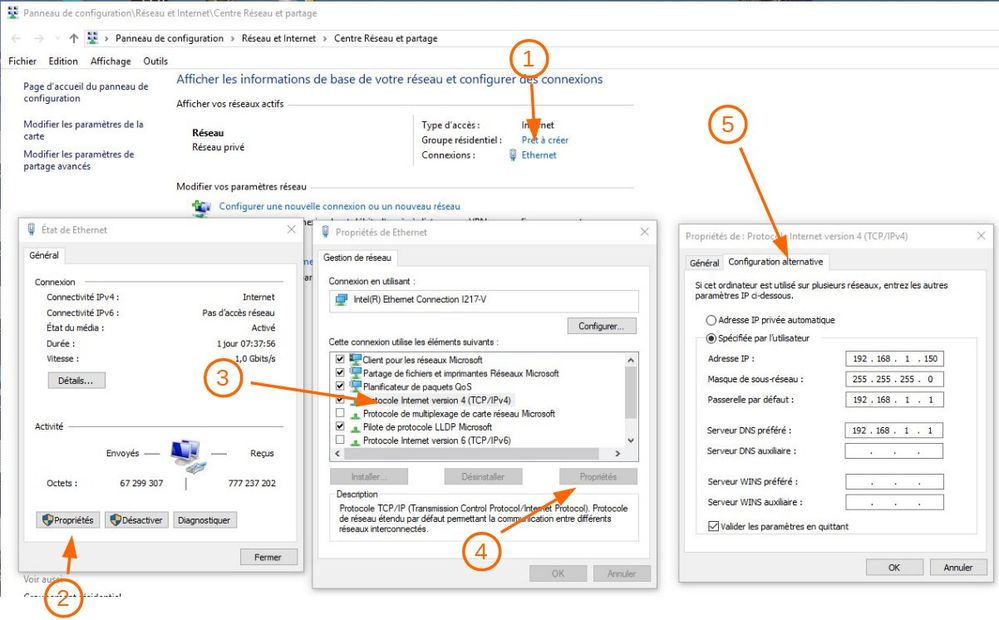This screenshot has height=620, width=999.
Task: Go back using the back arrow
Action: point(17,38)
